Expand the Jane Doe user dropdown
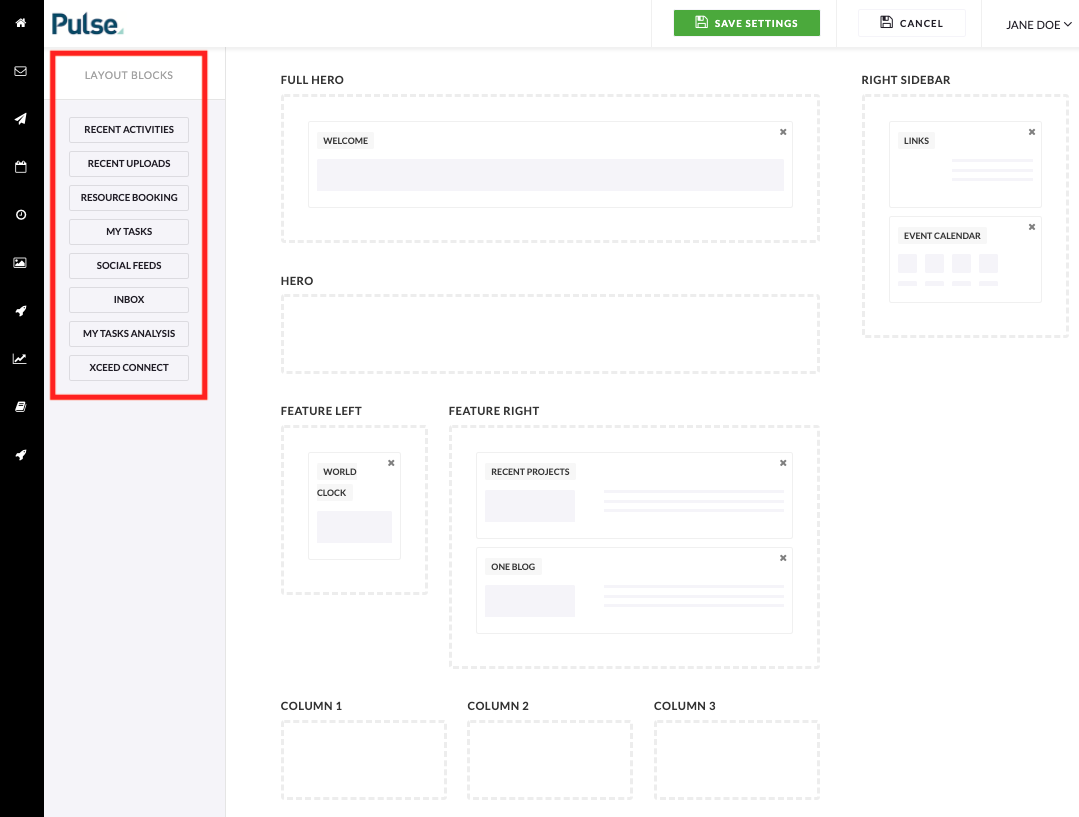The height and width of the screenshot is (817, 1079). coord(1038,25)
